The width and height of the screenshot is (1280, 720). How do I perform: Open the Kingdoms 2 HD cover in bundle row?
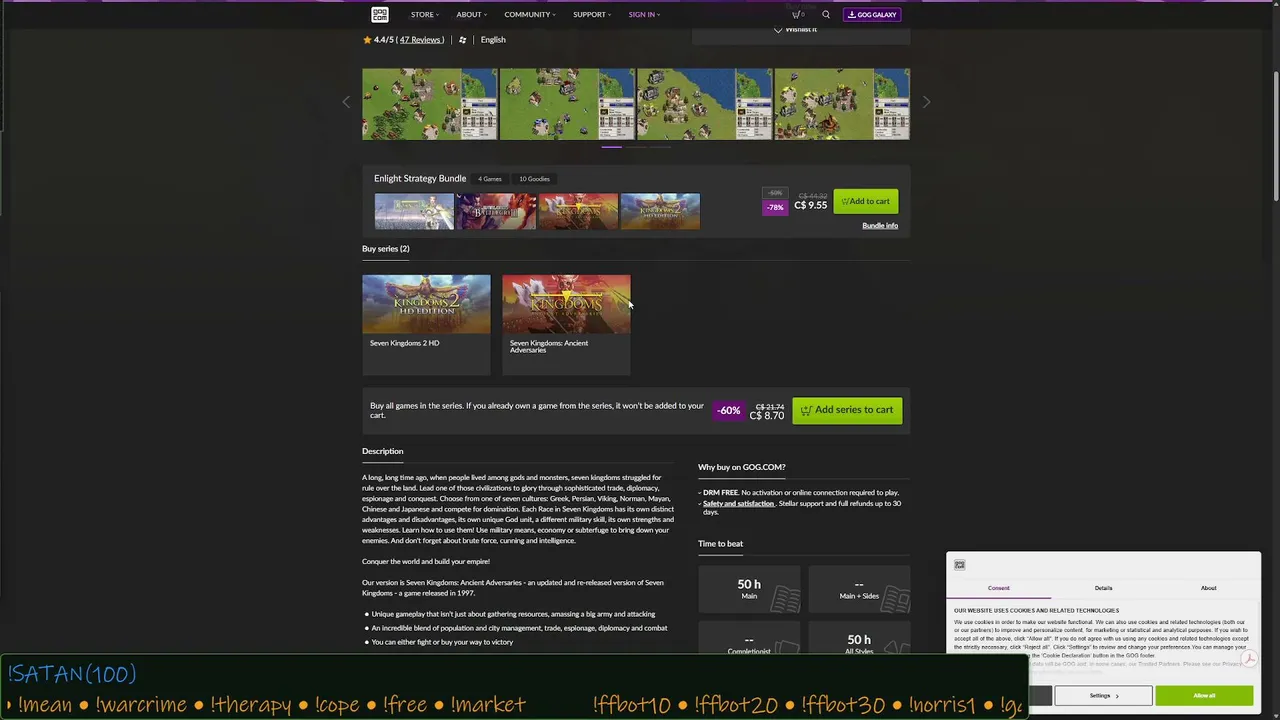click(660, 211)
